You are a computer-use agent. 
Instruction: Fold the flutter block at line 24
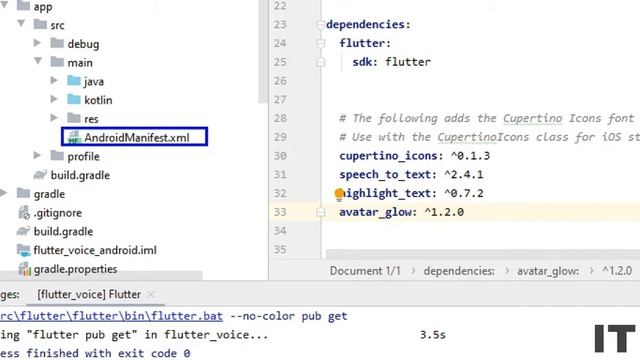click(320, 43)
